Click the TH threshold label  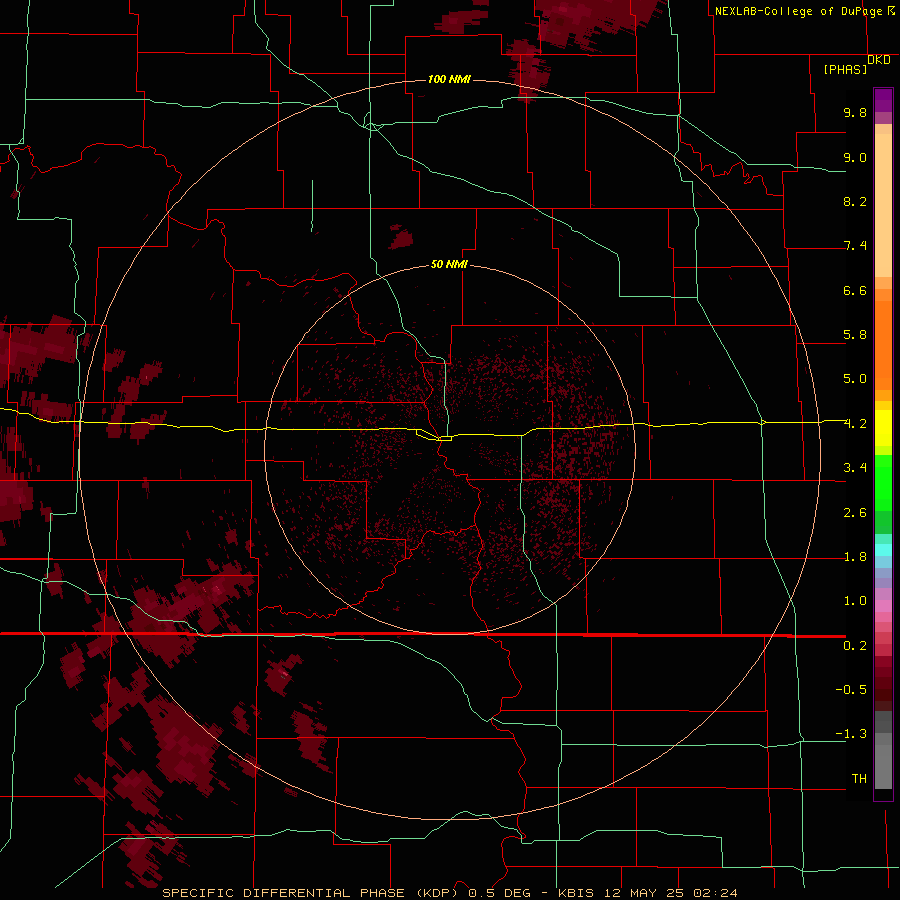[x=859, y=779]
